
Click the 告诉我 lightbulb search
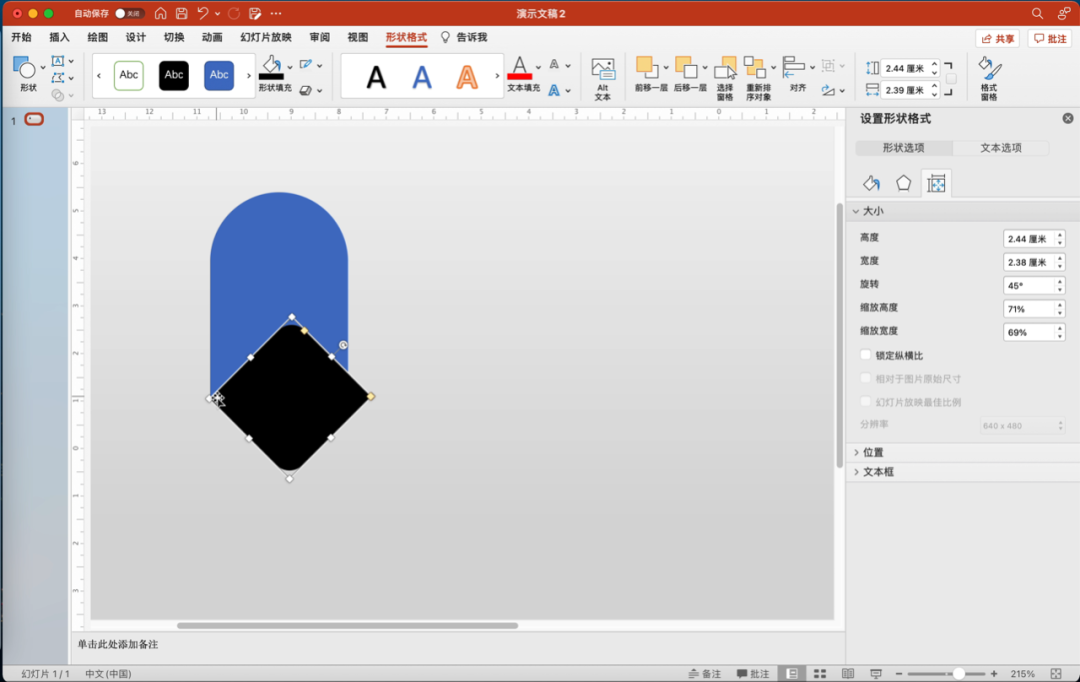click(x=464, y=37)
